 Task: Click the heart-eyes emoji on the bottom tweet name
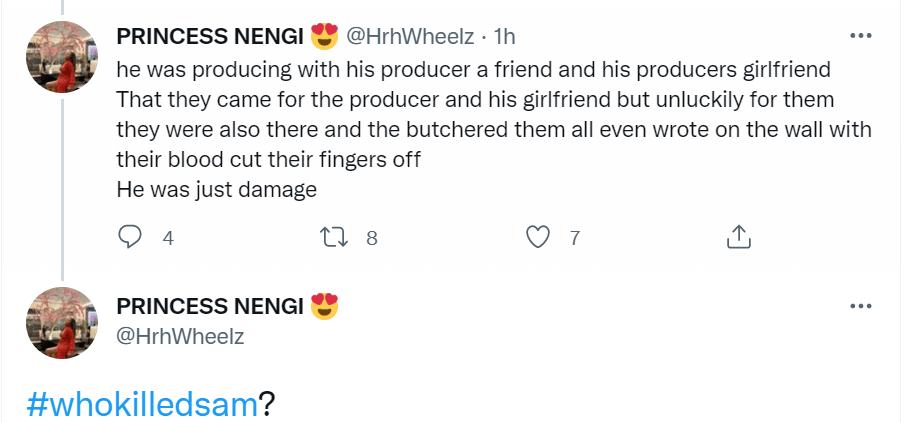325,306
